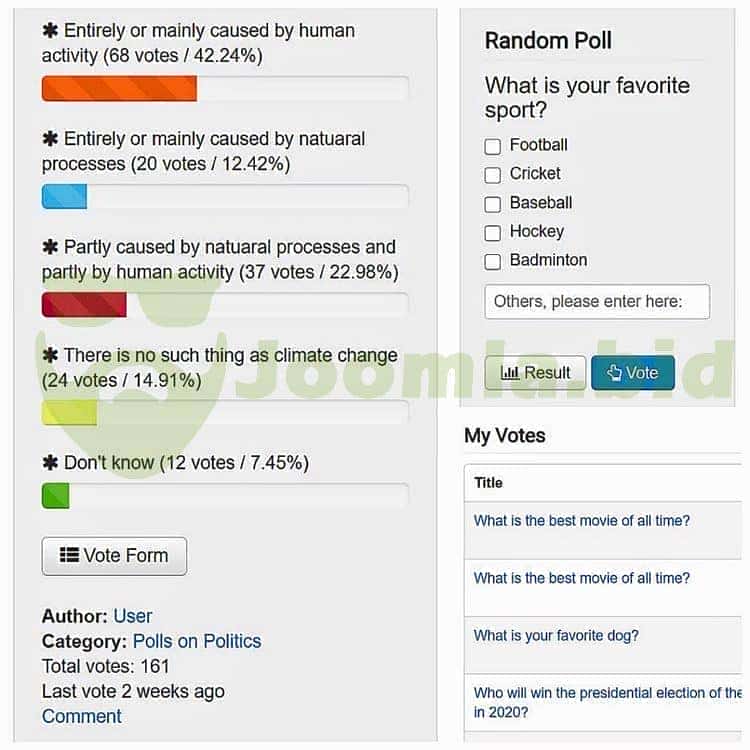Enable the Hockey checkbox
This screenshot has height=750, width=750.
[x=492, y=233]
